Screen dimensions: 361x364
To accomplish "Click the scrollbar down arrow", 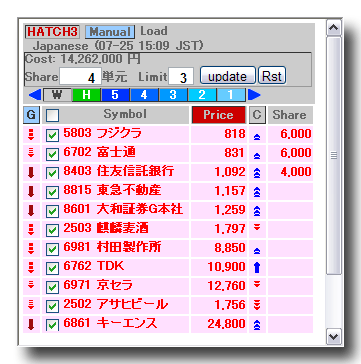I will coord(334,336).
